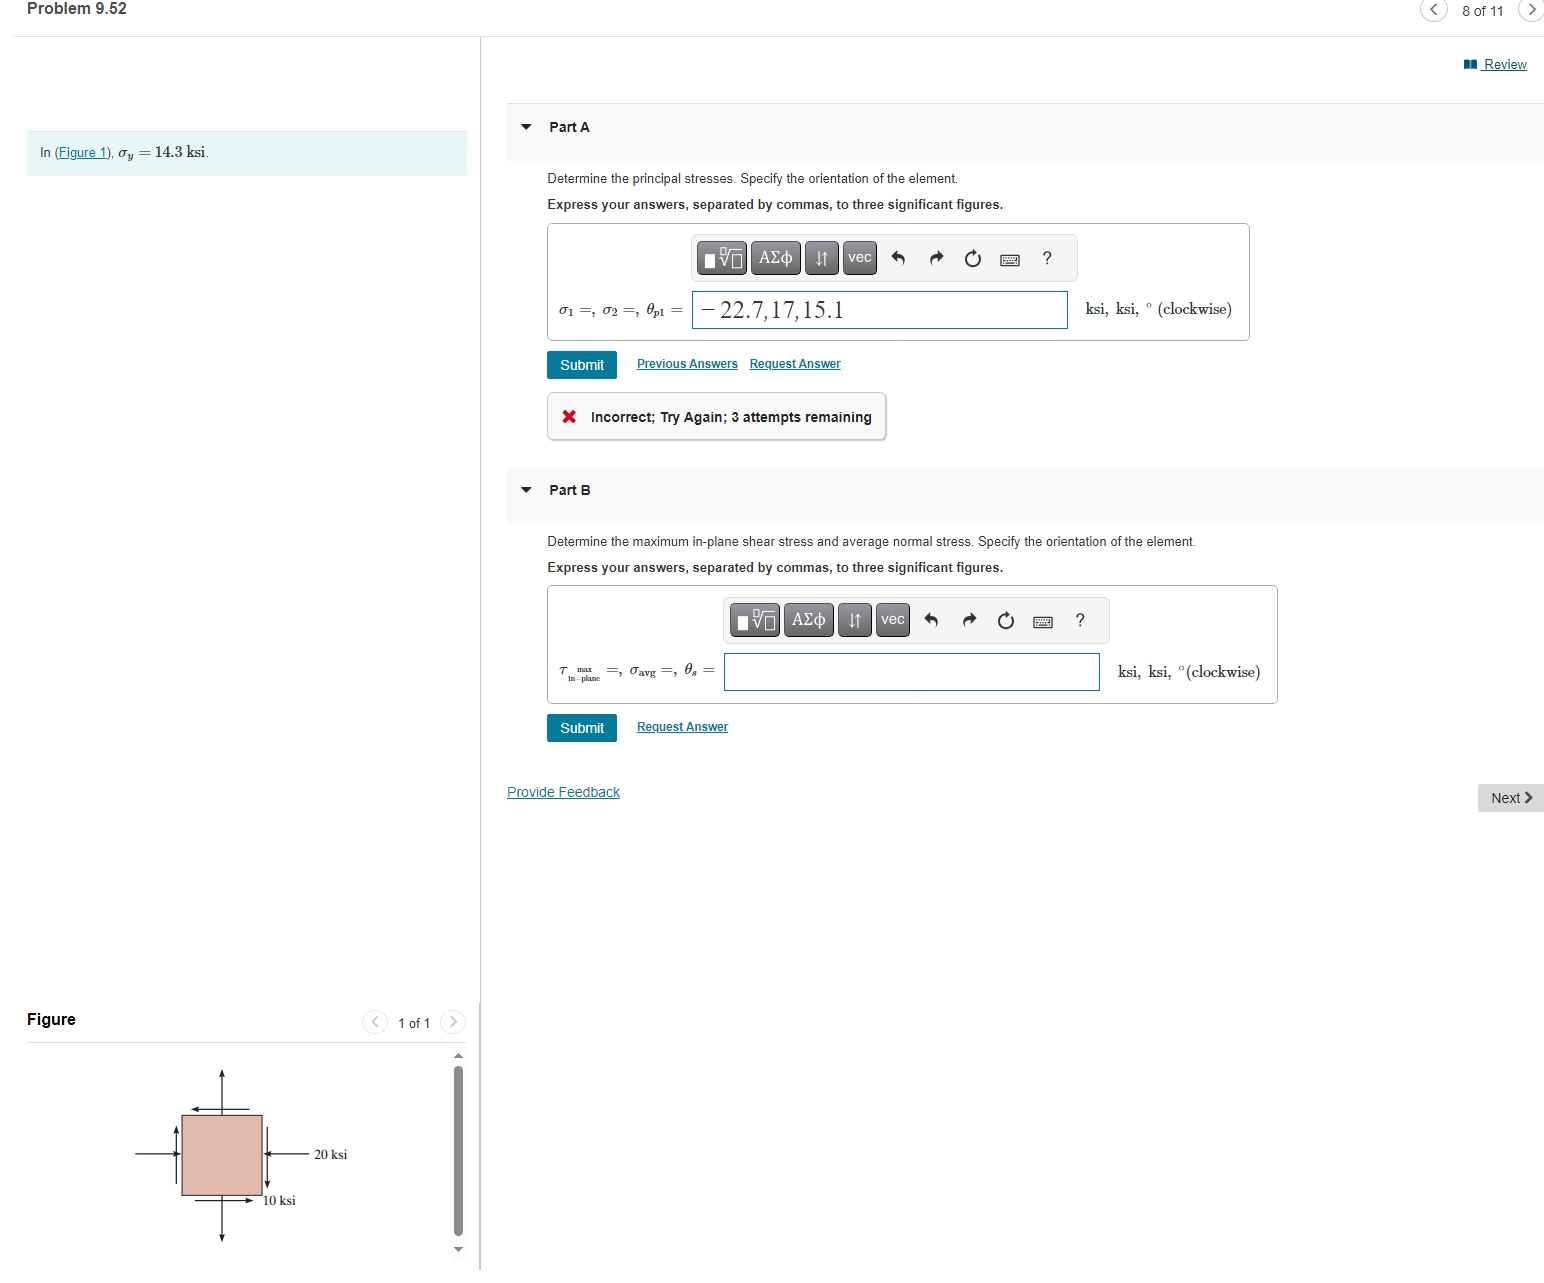
Task: Click the reset icon in Part A toolbar
Action: 972,258
